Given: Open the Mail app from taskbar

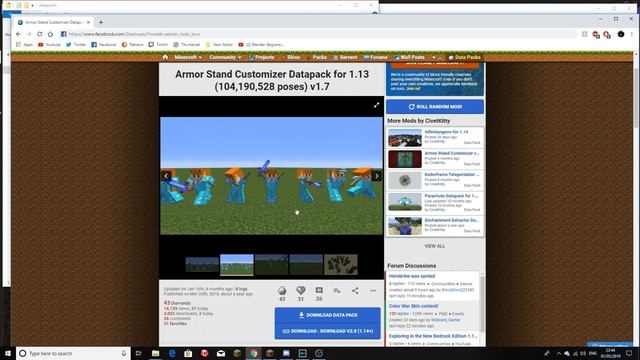Looking at the screenshot, I should pyautogui.click(x=221, y=353).
